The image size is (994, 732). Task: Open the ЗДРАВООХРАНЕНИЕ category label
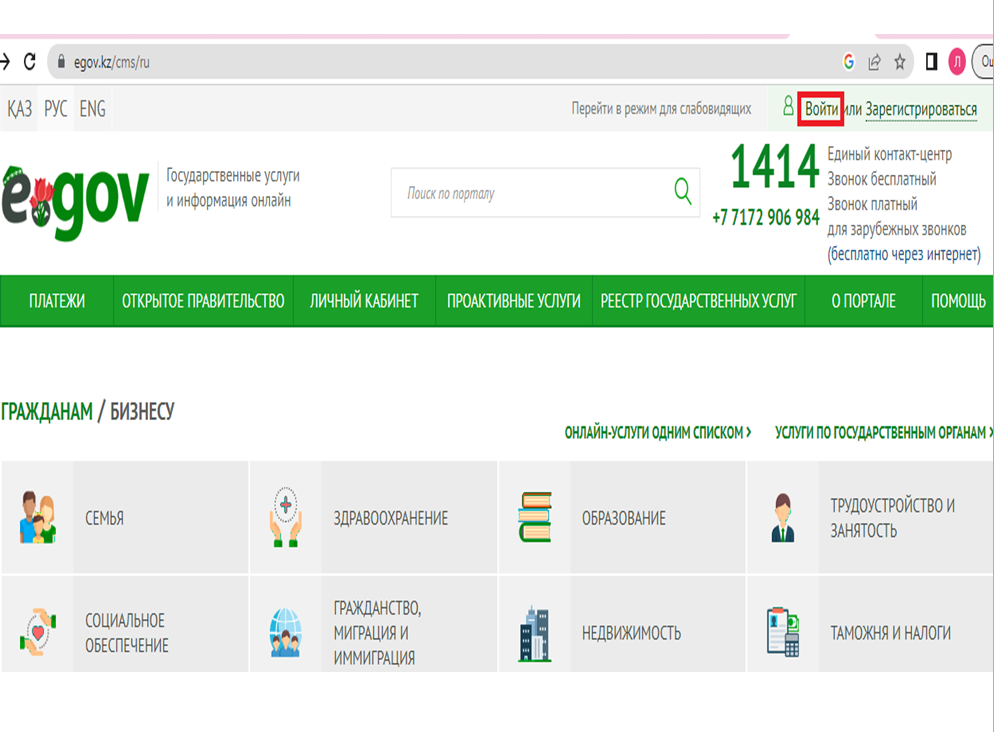390,518
